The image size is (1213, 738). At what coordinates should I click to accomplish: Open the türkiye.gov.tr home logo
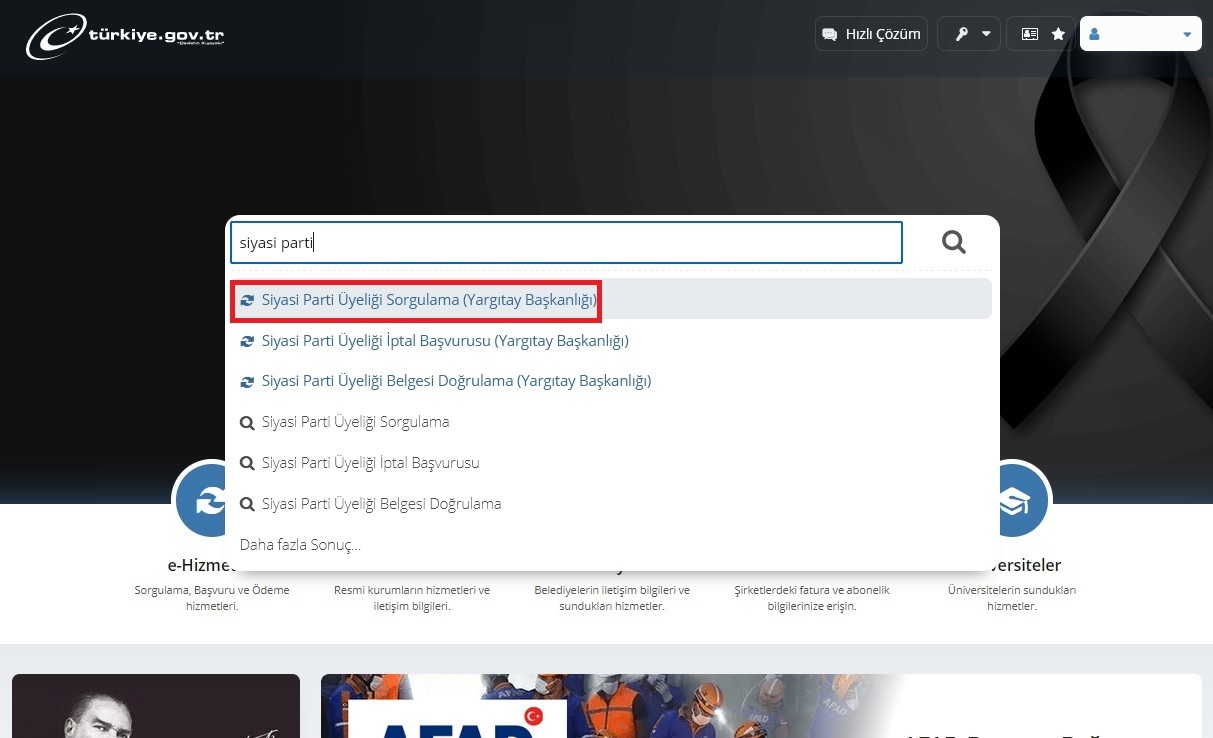[125, 36]
